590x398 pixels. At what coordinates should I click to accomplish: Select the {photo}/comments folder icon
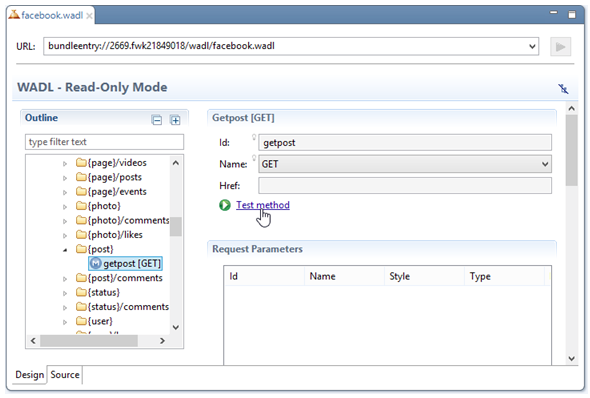81,220
